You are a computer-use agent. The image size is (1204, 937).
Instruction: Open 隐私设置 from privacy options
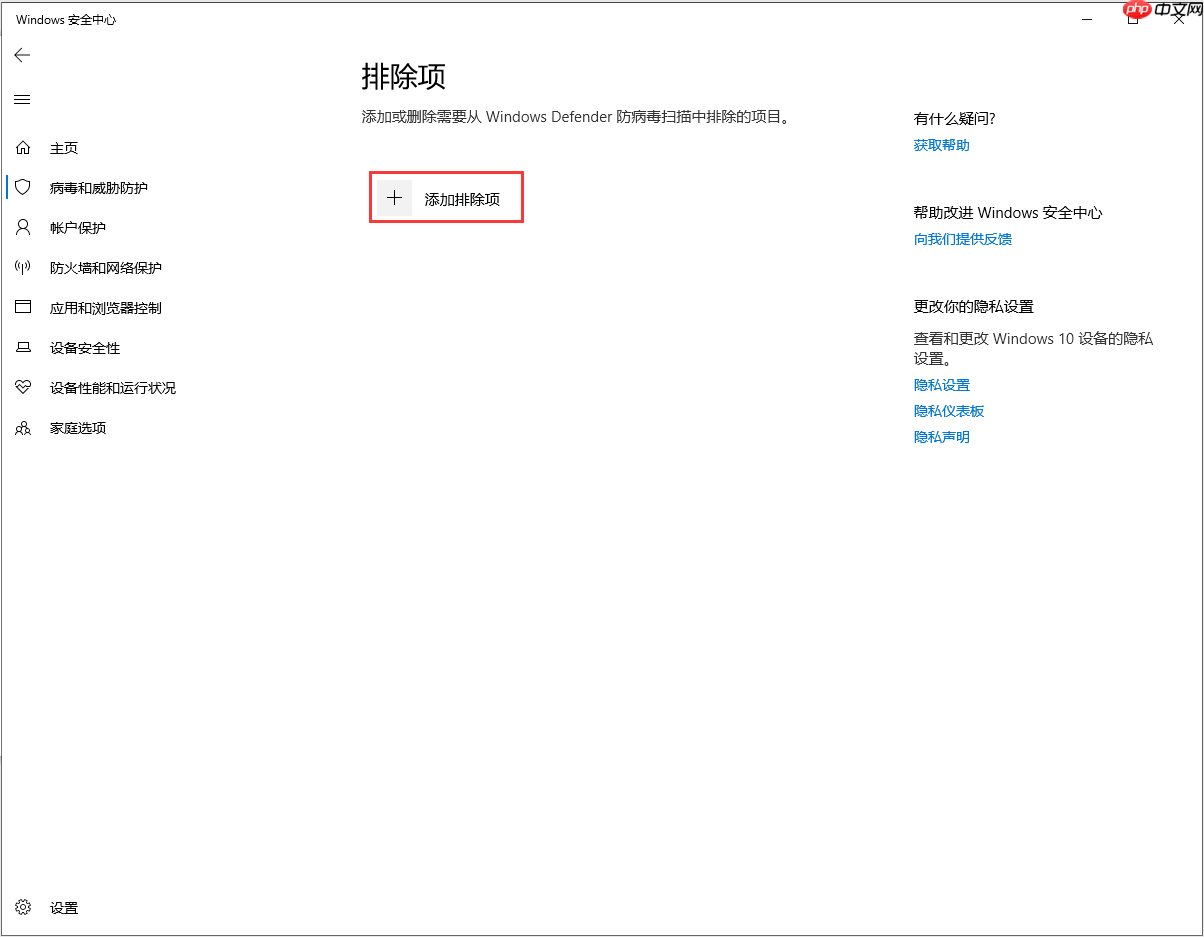point(941,384)
